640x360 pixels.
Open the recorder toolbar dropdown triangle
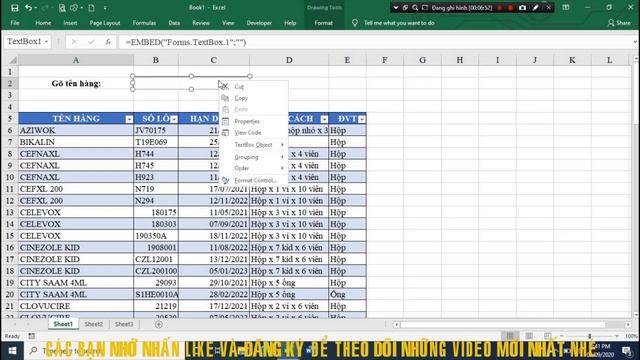pyautogui.click(x=396, y=8)
